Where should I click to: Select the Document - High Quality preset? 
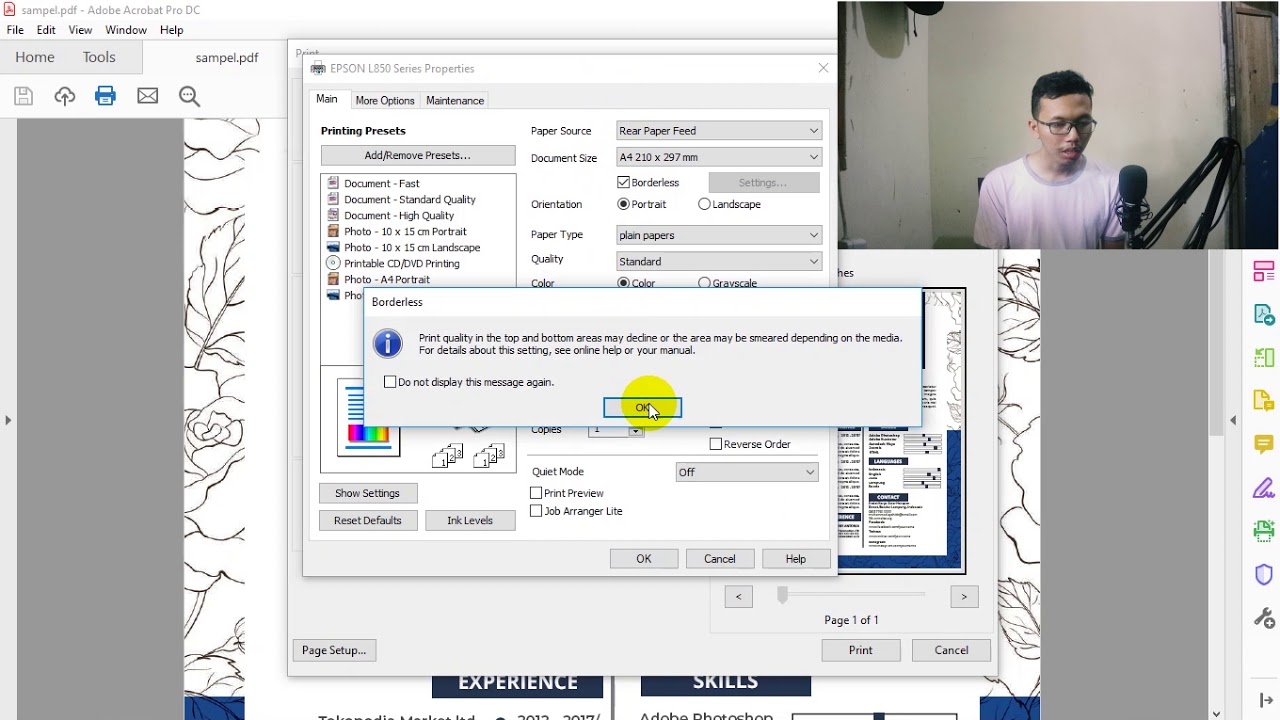coord(389,215)
